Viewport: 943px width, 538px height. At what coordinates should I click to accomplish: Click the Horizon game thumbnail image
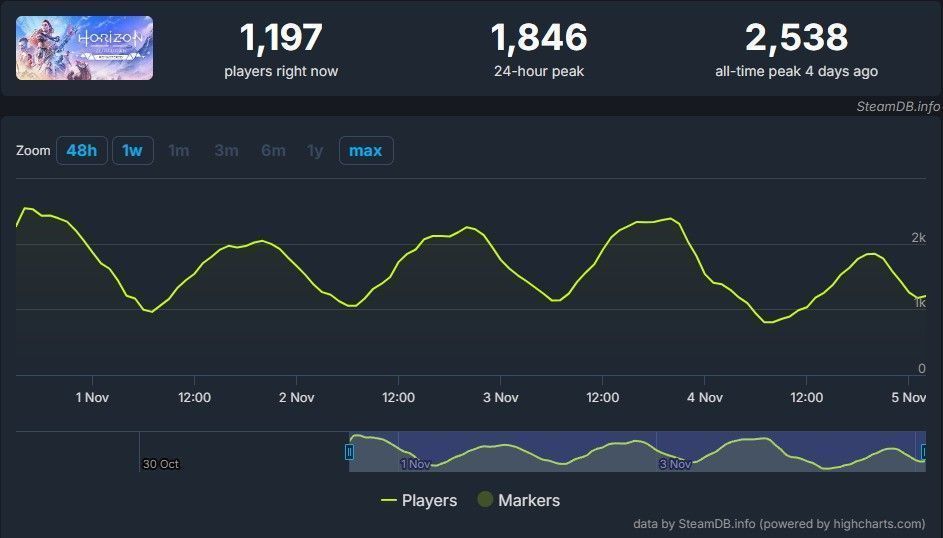coord(85,48)
